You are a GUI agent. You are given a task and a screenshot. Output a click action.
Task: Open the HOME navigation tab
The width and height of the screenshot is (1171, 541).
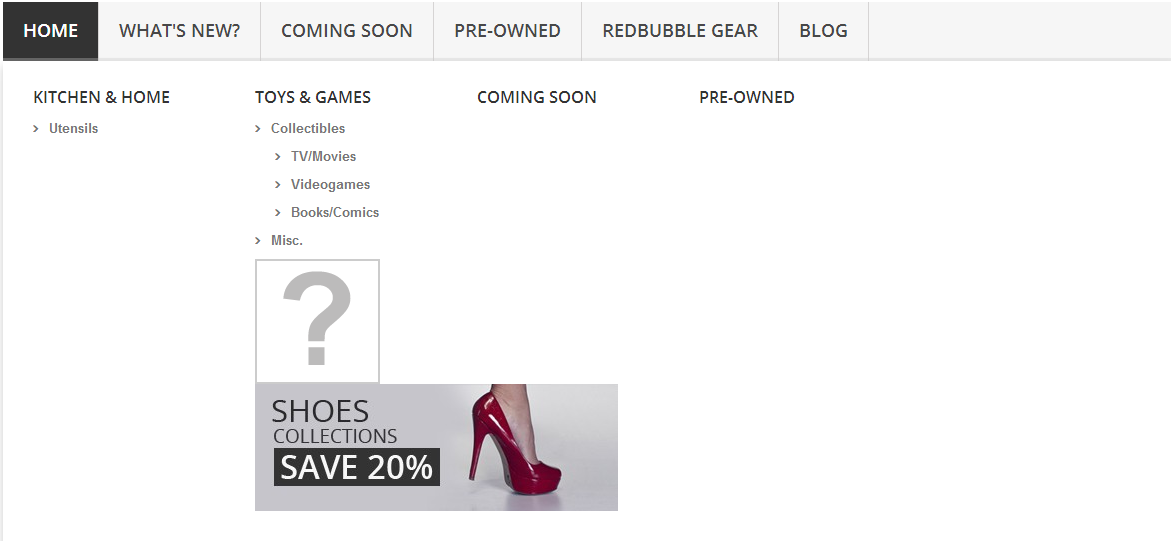(51, 31)
